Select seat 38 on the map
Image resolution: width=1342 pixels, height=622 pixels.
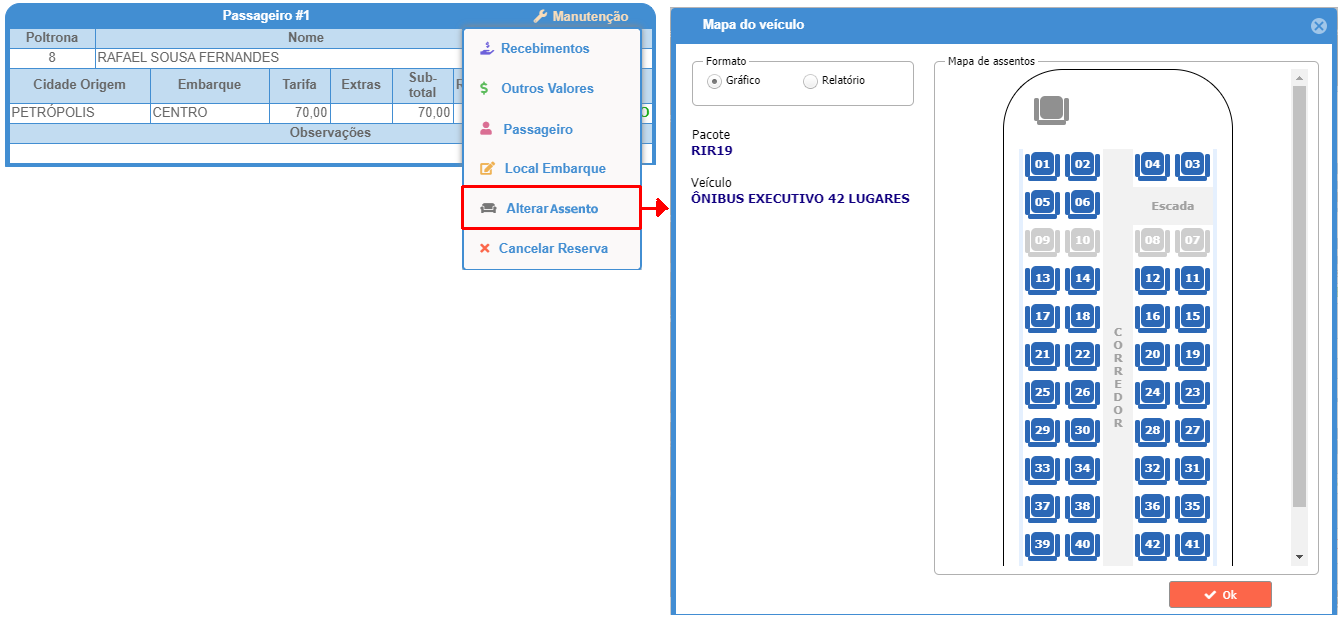(x=1082, y=507)
